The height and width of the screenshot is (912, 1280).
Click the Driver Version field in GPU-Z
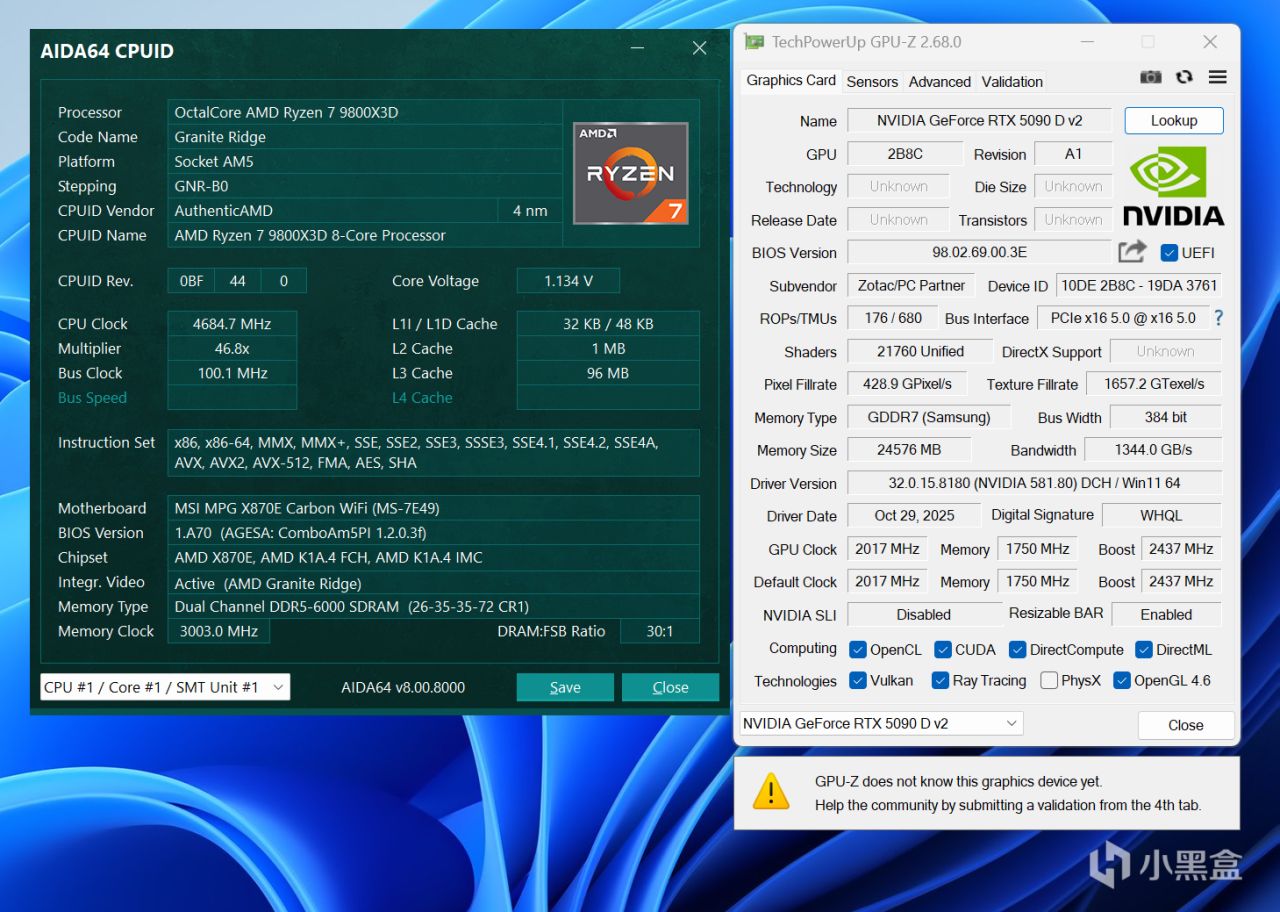1034,483
